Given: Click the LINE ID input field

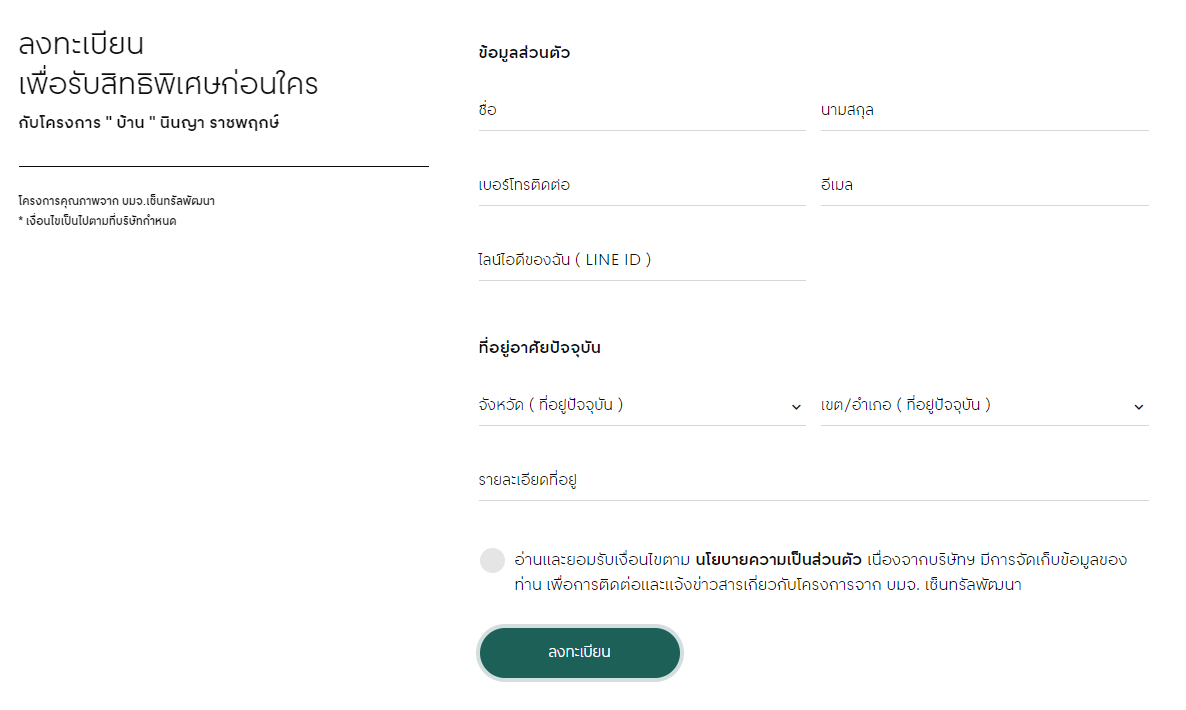Looking at the screenshot, I should click(x=641, y=260).
